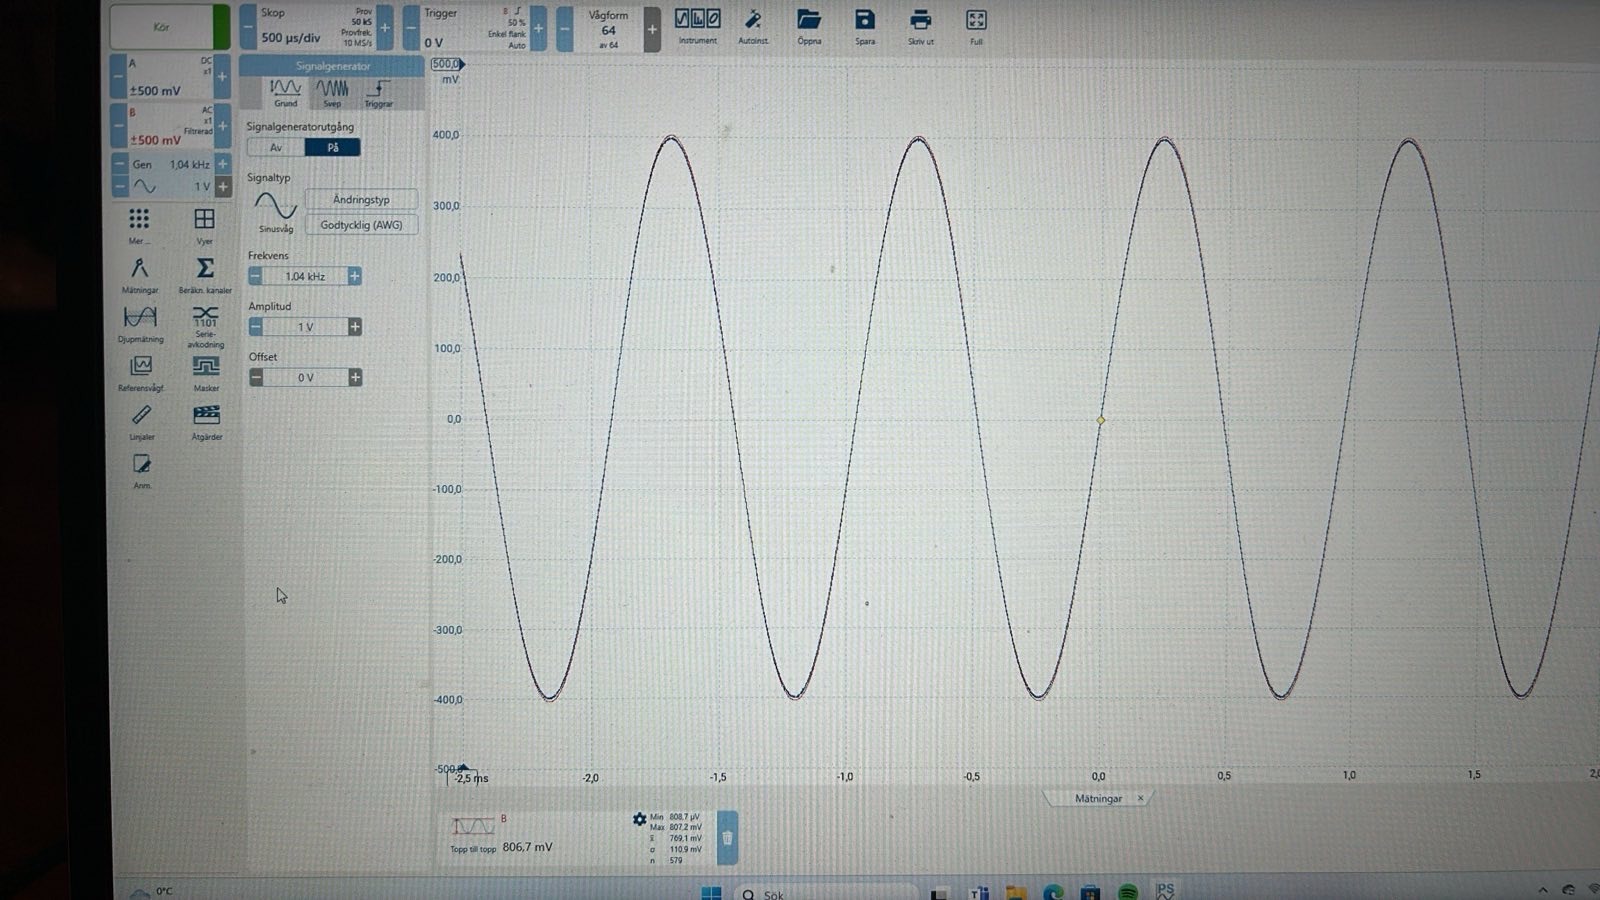The height and width of the screenshot is (900, 1600).
Task: Click the Frekvens 1,04 kHz field
Action: tap(305, 276)
